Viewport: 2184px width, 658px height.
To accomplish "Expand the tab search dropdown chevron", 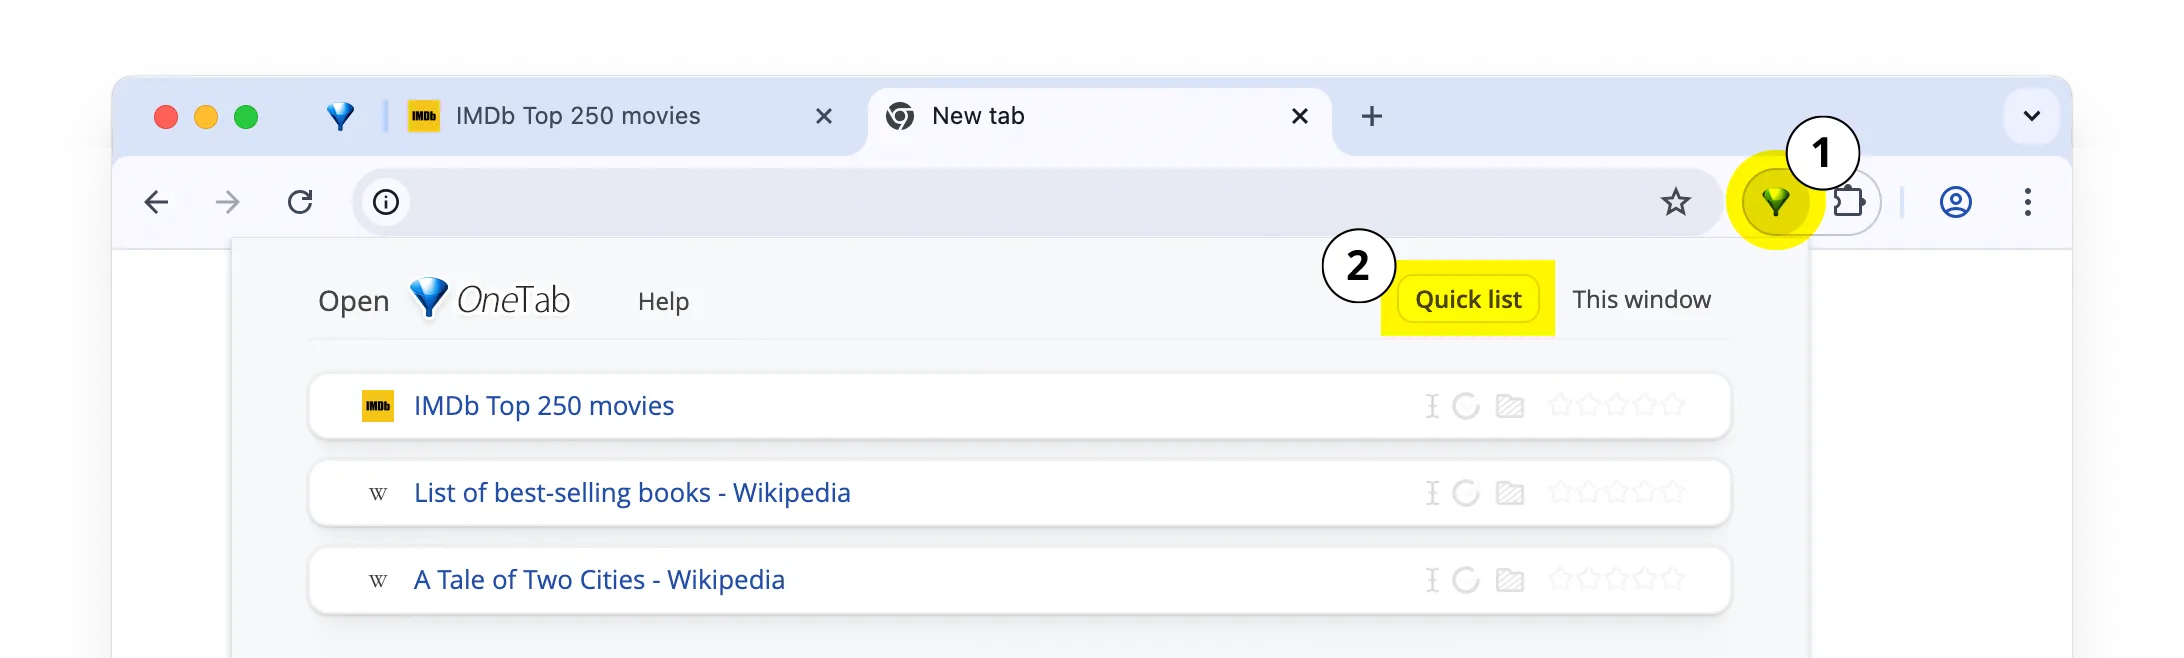I will click(2031, 116).
